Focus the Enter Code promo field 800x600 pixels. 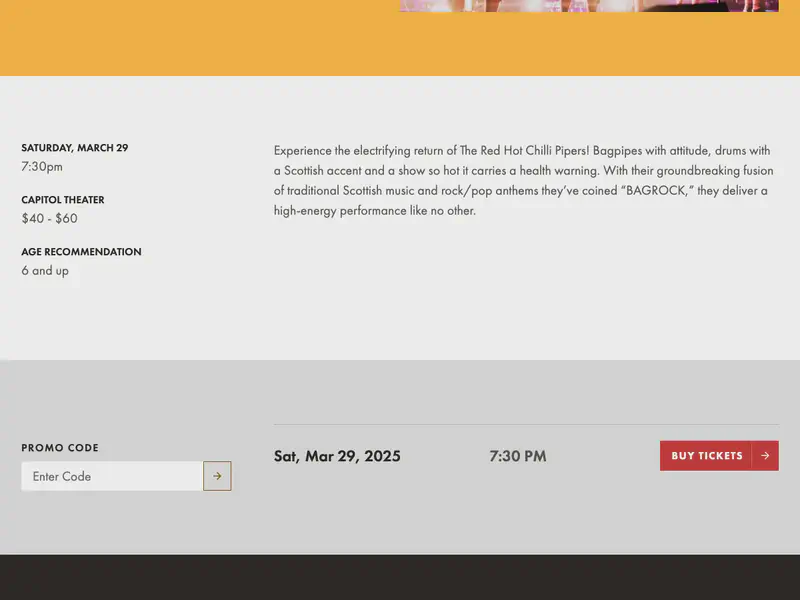point(112,476)
